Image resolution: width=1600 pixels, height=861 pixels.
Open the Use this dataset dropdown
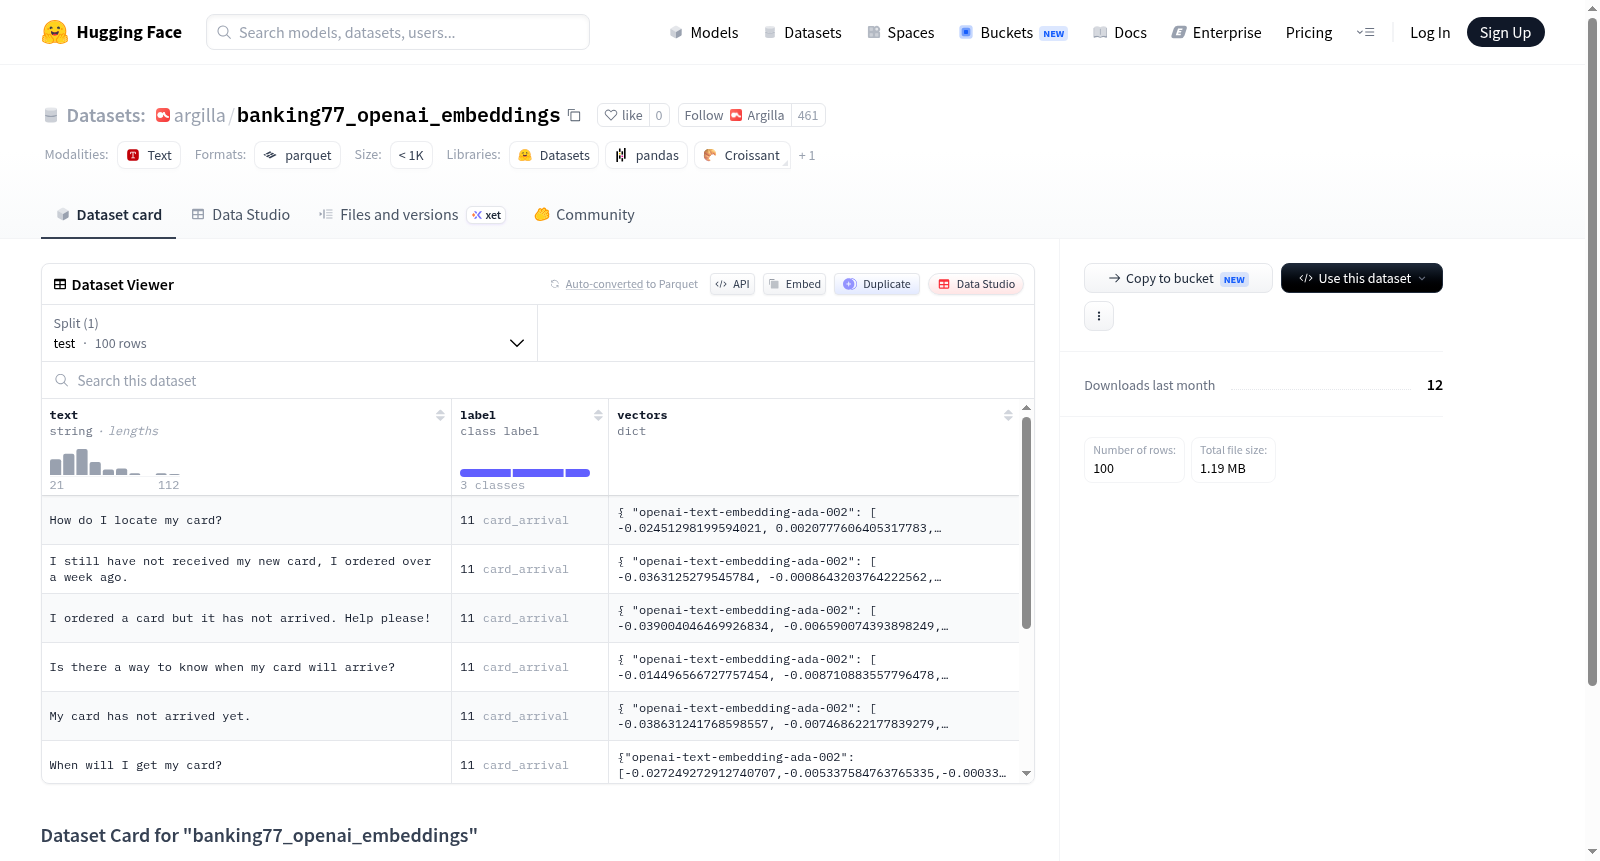click(1362, 278)
